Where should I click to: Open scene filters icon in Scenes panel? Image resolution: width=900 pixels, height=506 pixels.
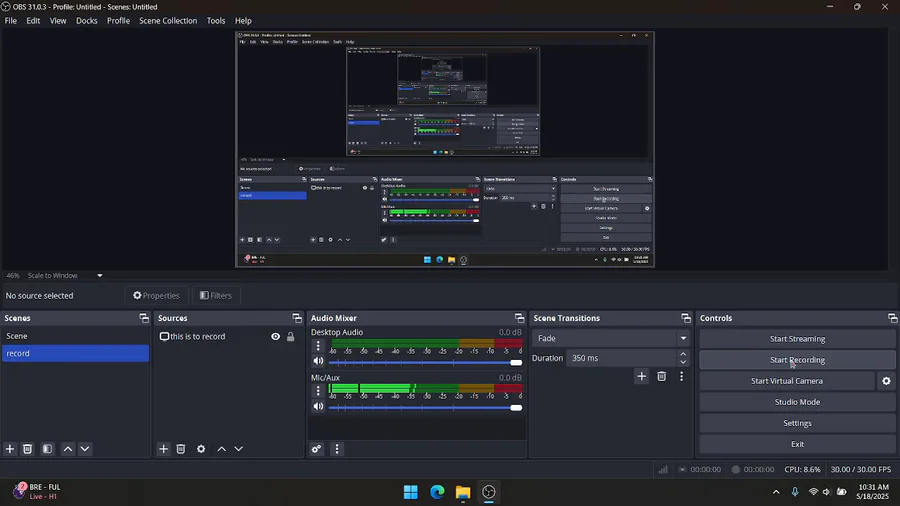[x=48, y=449]
